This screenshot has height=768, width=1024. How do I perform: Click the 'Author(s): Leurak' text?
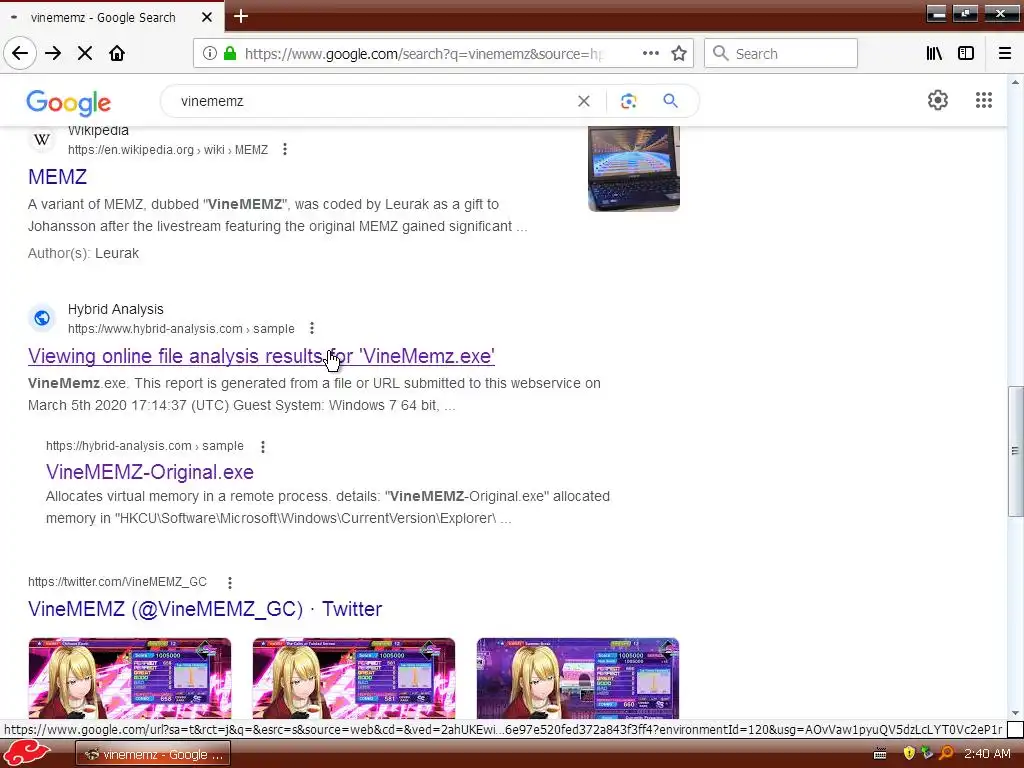[83, 253]
